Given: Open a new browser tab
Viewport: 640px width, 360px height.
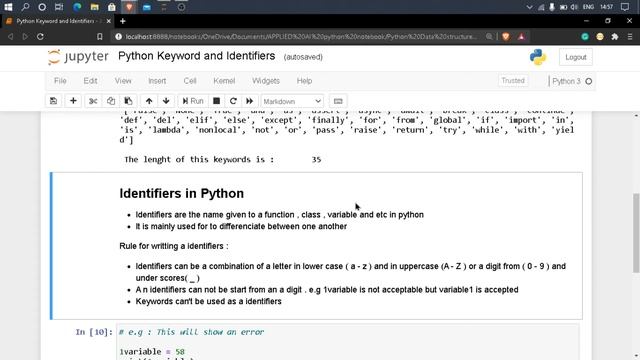Looking at the screenshot, I should [123, 21].
